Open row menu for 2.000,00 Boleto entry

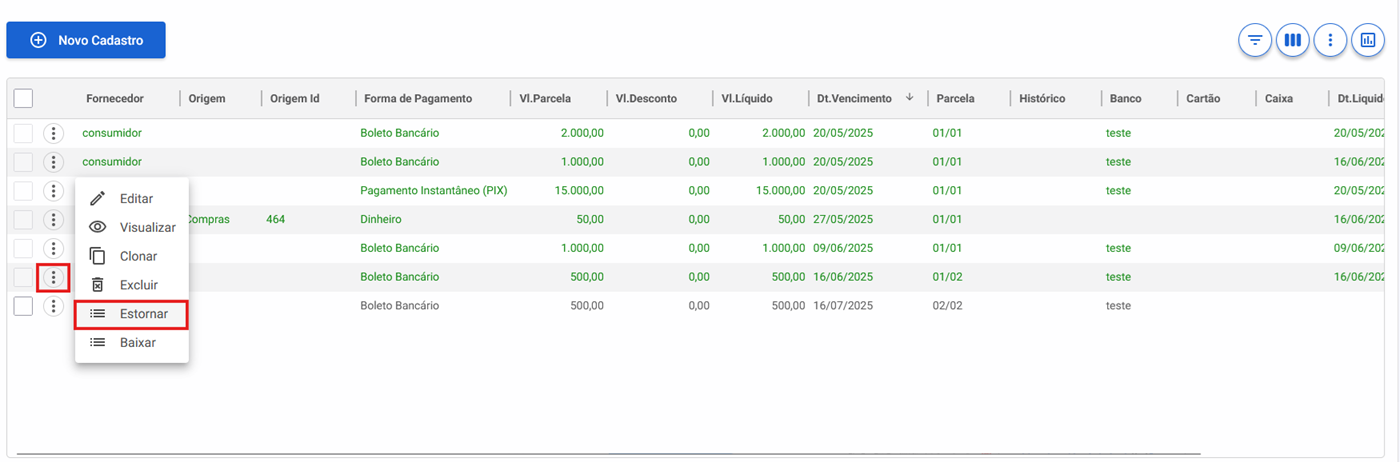(53, 133)
